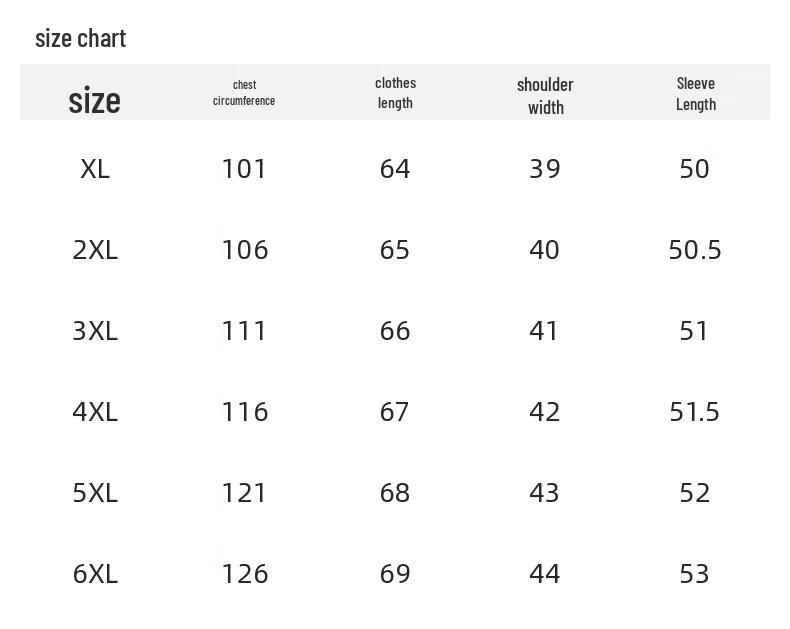The height and width of the screenshot is (629, 790).
Task: Click the 6XL sleeve length value 53
Action: tap(694, 574)
